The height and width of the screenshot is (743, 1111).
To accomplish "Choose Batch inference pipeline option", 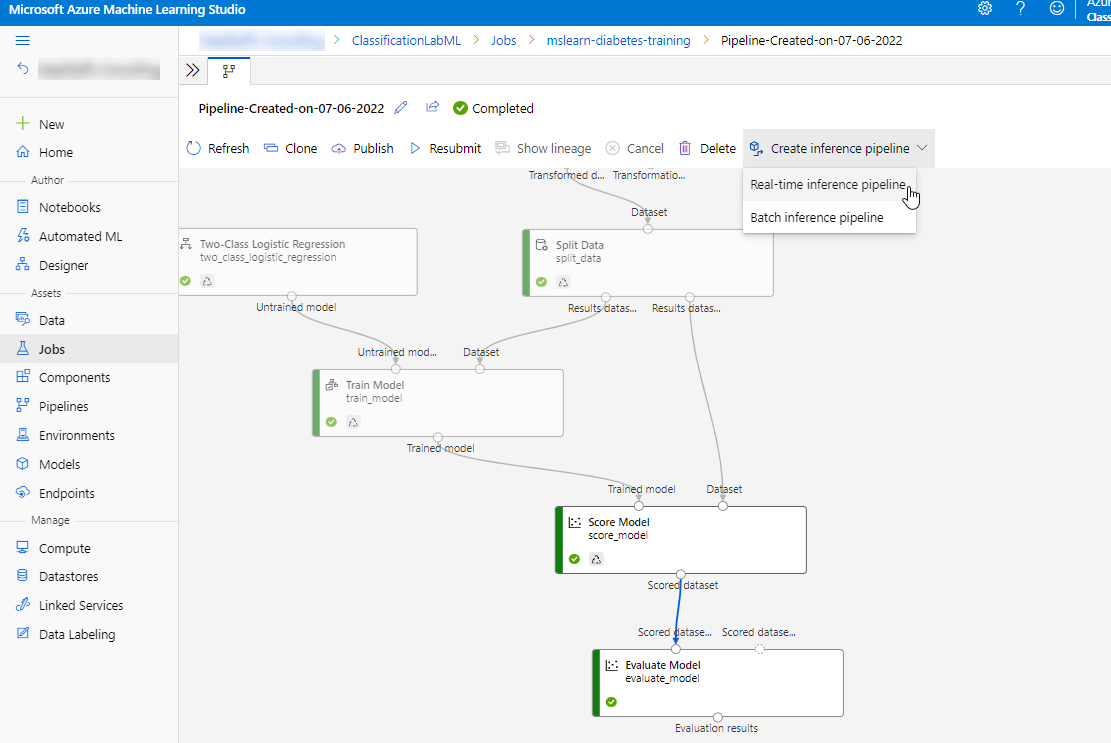I will [x=817, y=218].
